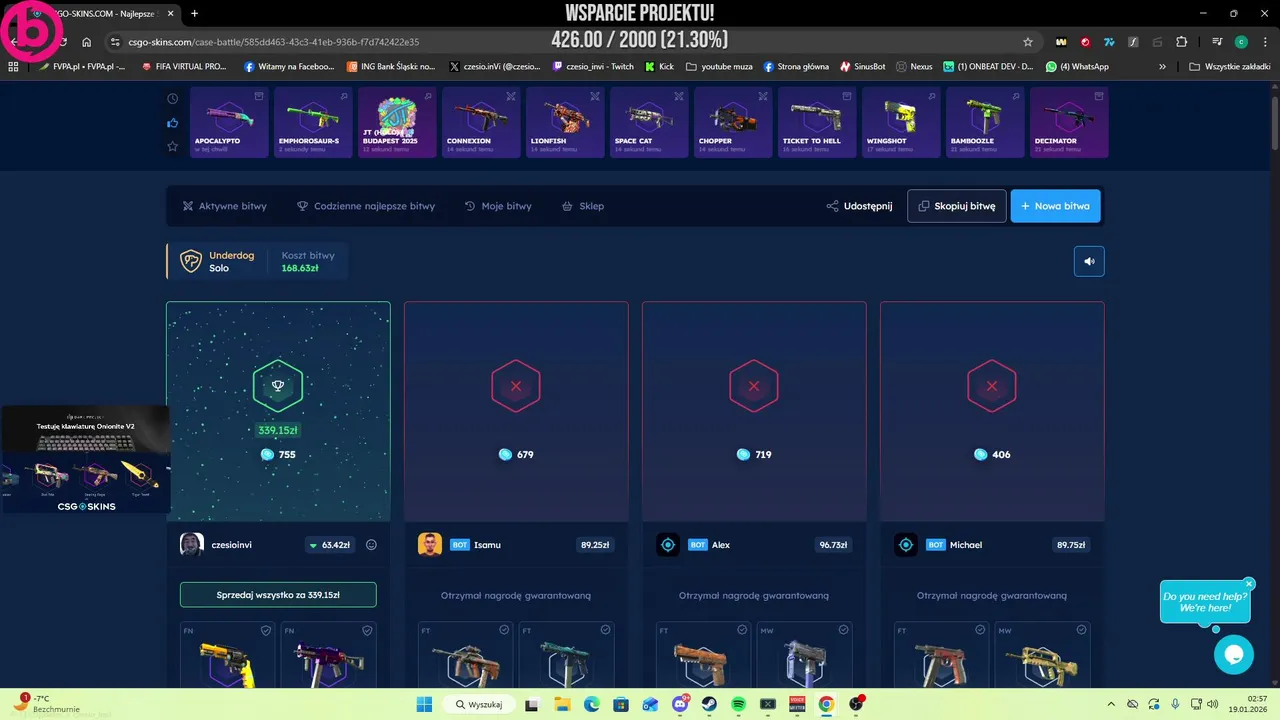
Task: Click the Wyszukaj taskbar search box
Action: (x=478, y=704)
